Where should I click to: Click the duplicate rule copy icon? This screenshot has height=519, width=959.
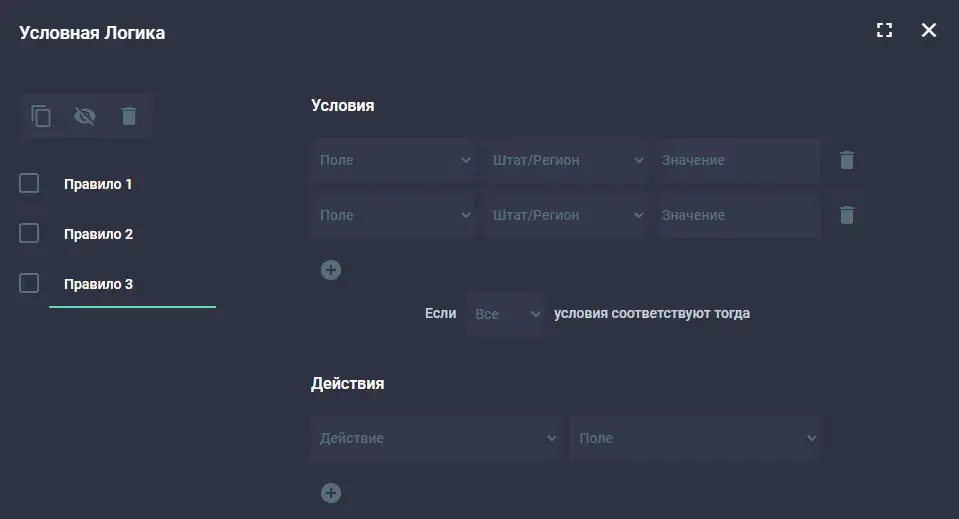point(41,116)
